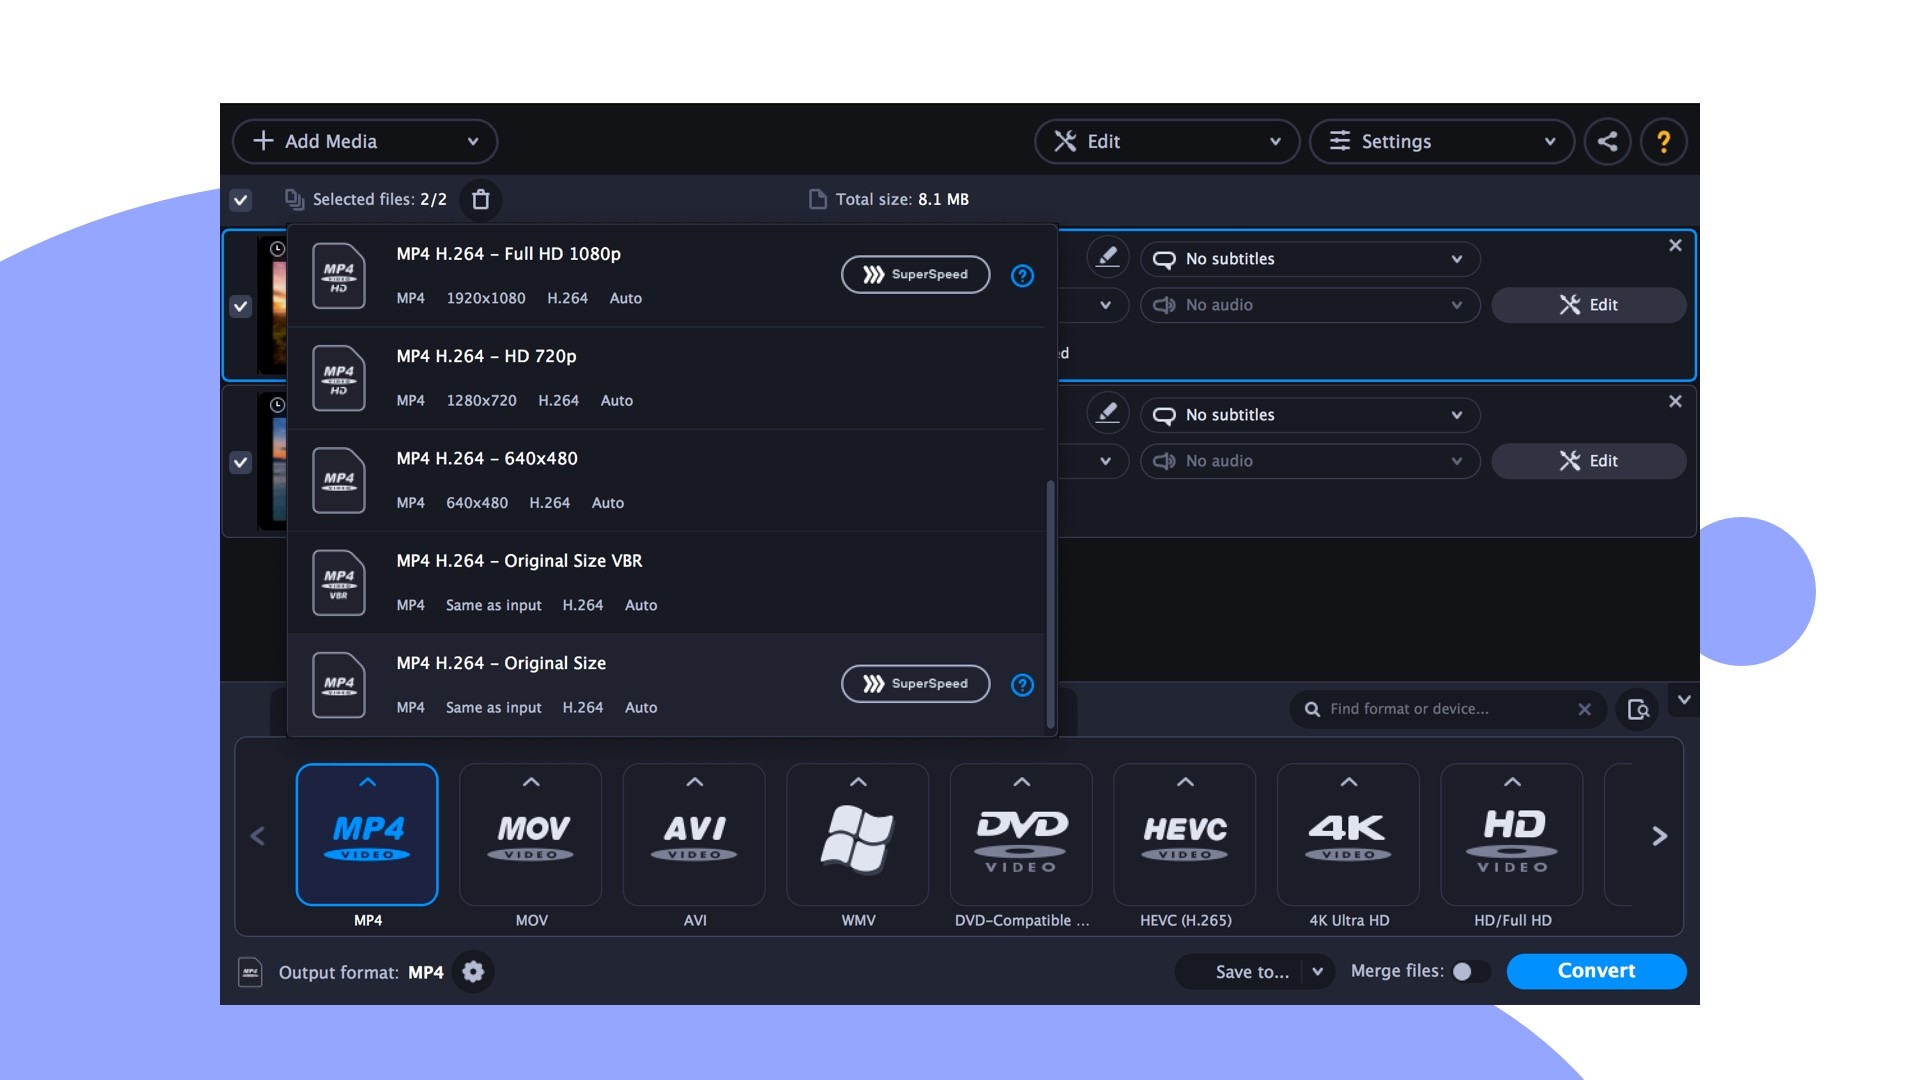Expand the Add Media dropdown
The width and height of the screenshot is (1920, 1080).
473,142
